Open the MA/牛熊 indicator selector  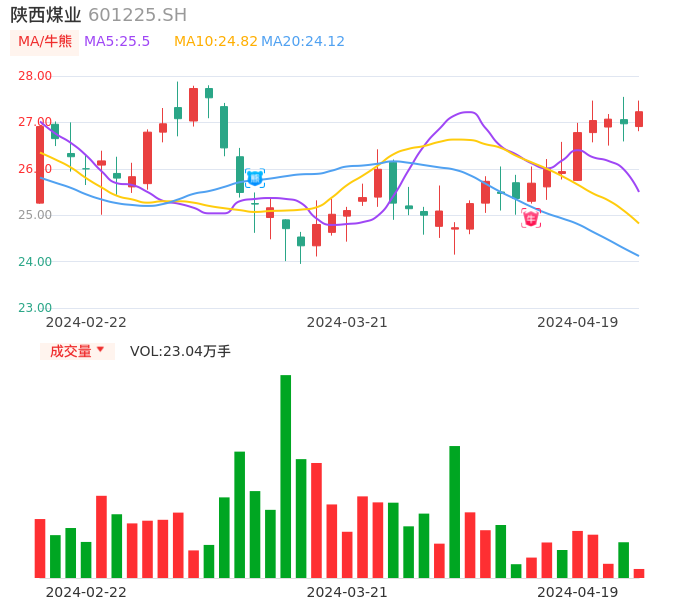[45, 42]
